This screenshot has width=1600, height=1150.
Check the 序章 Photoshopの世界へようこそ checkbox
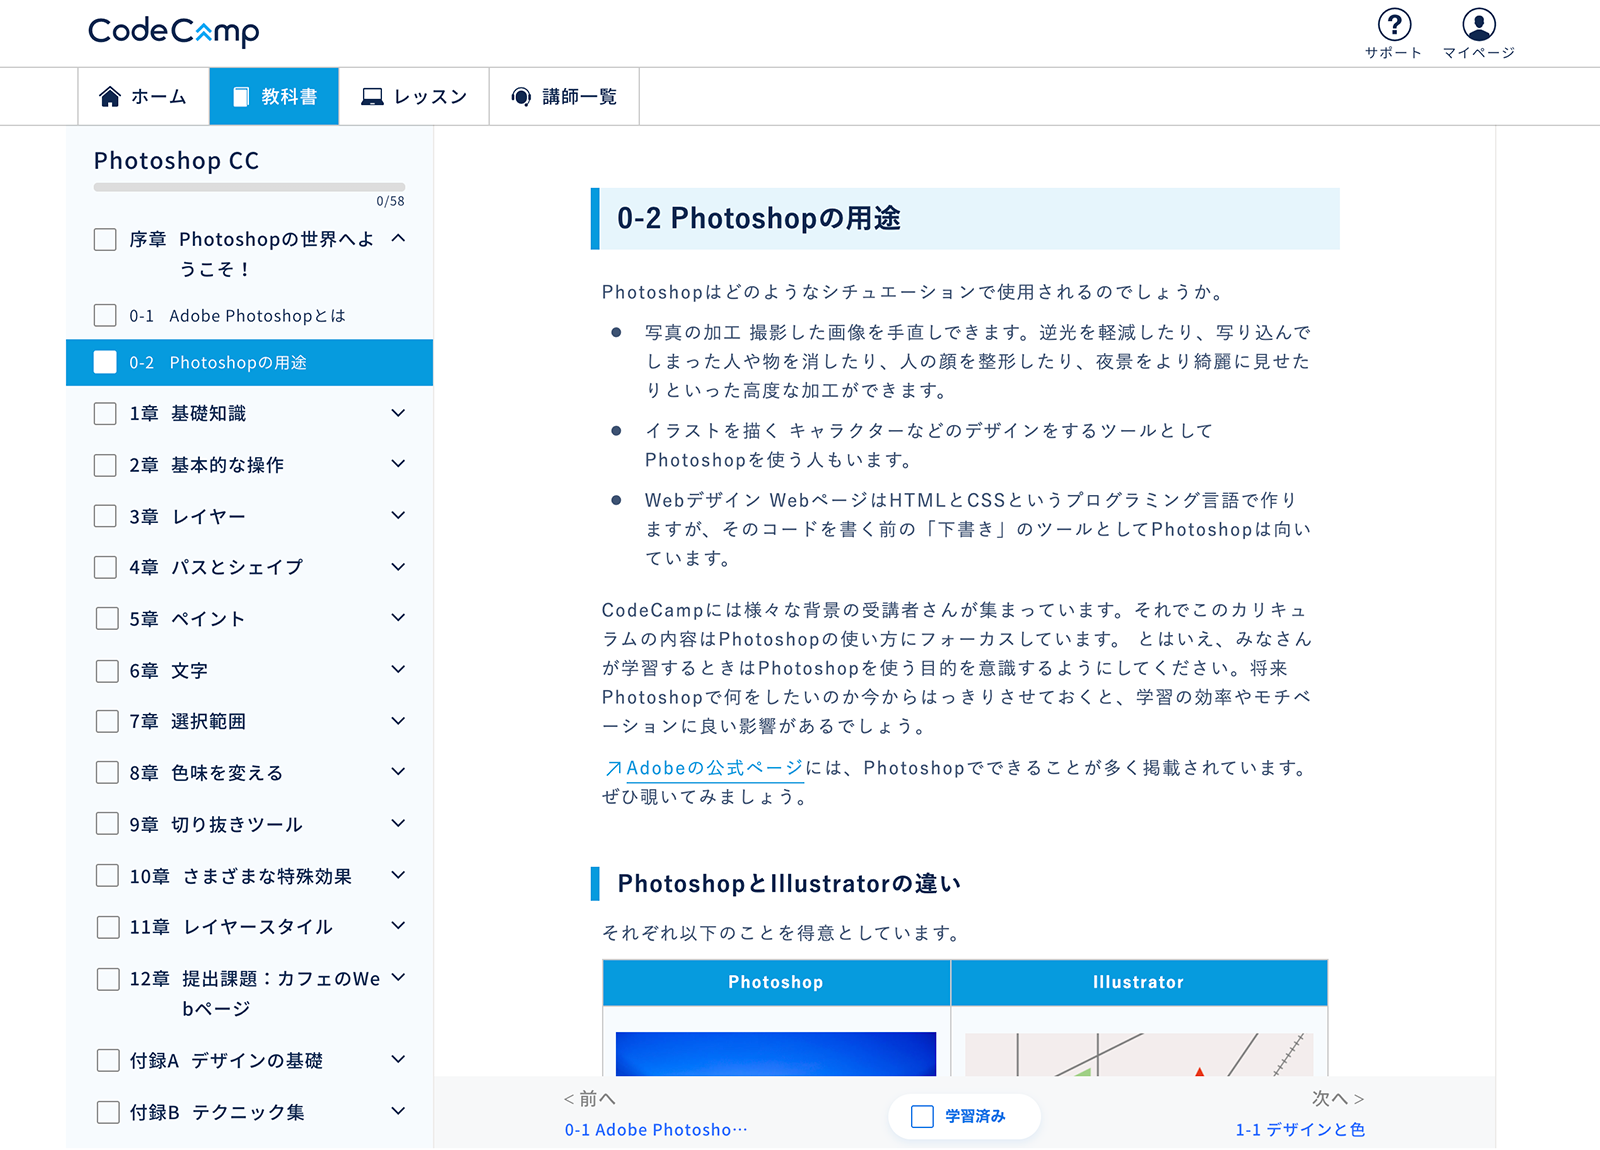(105, 239)
